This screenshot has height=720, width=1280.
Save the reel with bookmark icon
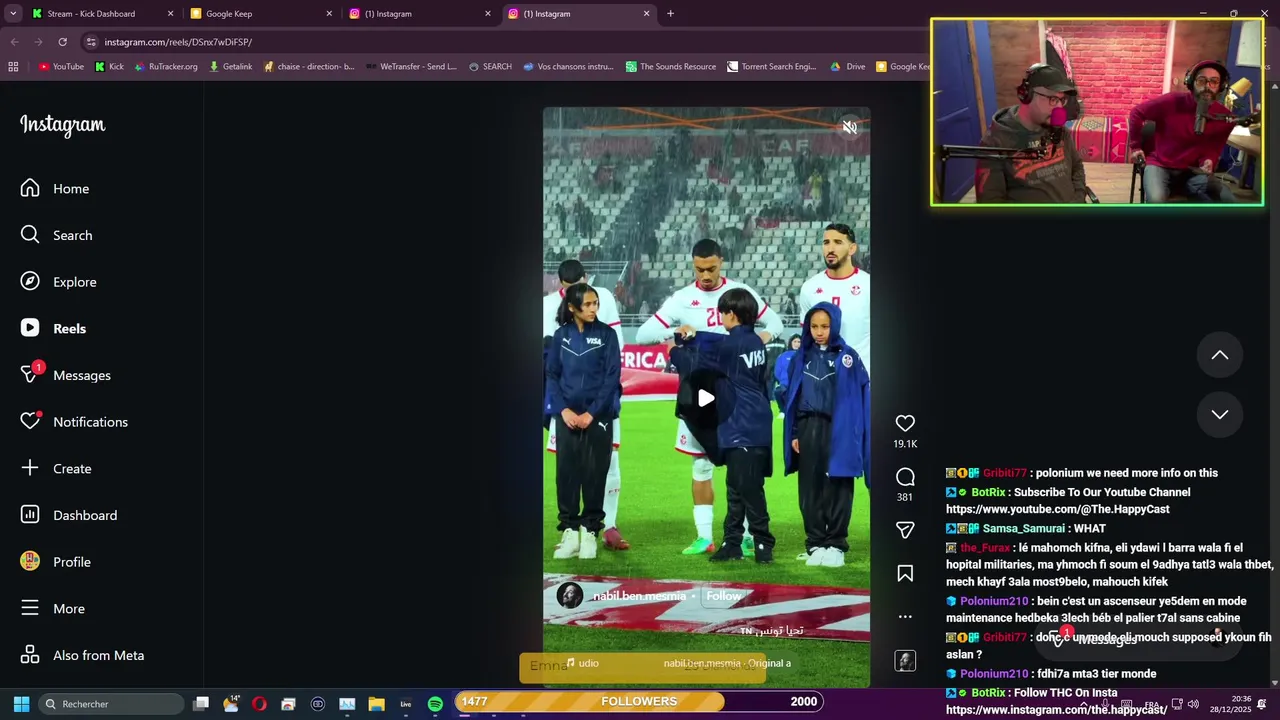pyautogui.click(x=905, y=573)
